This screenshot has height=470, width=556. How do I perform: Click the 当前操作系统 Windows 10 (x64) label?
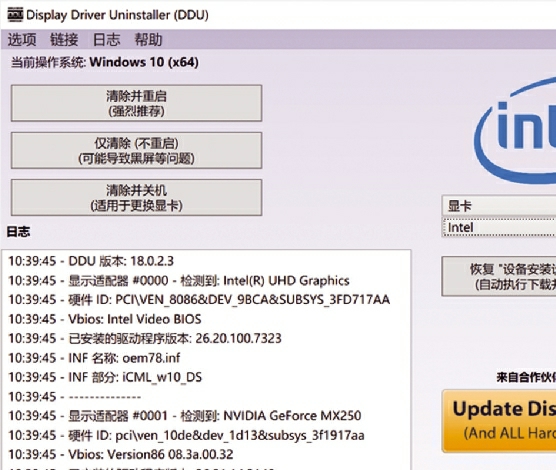tap(105, 62)
